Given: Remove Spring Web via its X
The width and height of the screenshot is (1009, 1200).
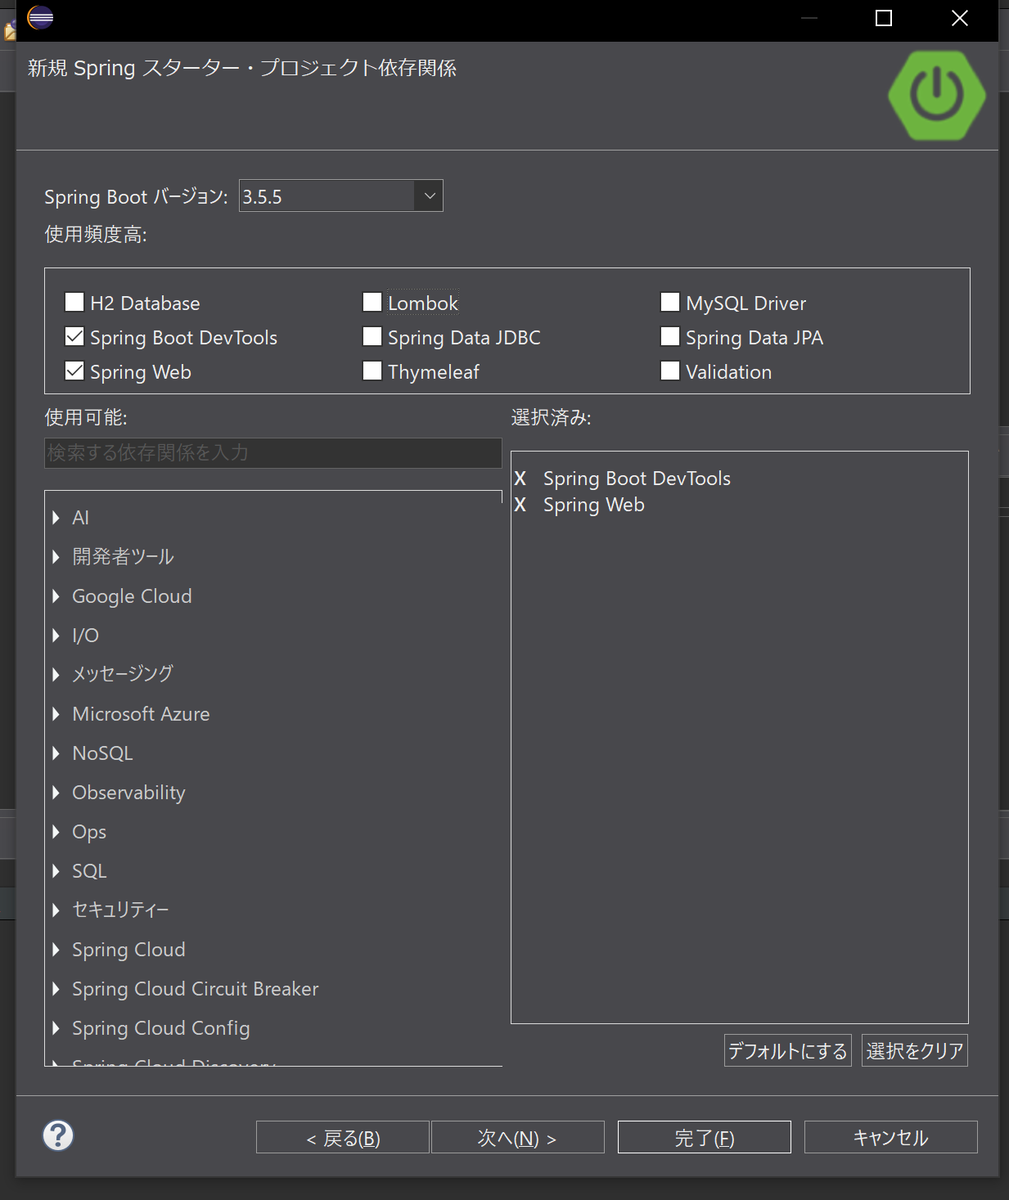Looking at the screenshot, I should coord(520,505).
